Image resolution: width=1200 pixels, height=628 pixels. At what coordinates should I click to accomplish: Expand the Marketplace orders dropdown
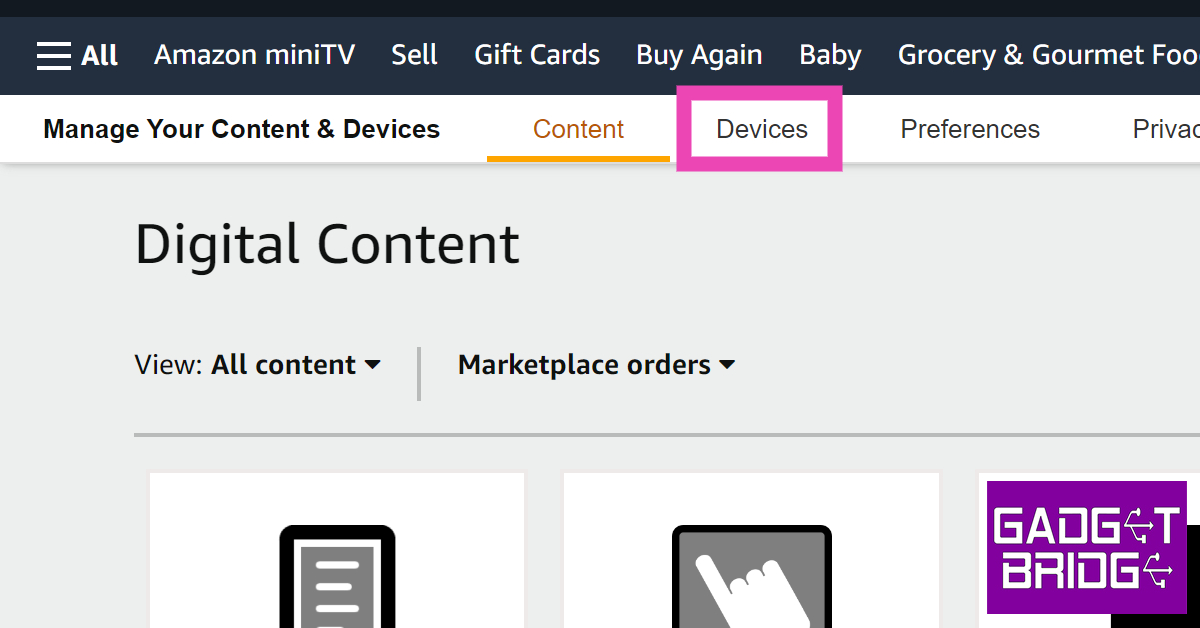(596, 365)
